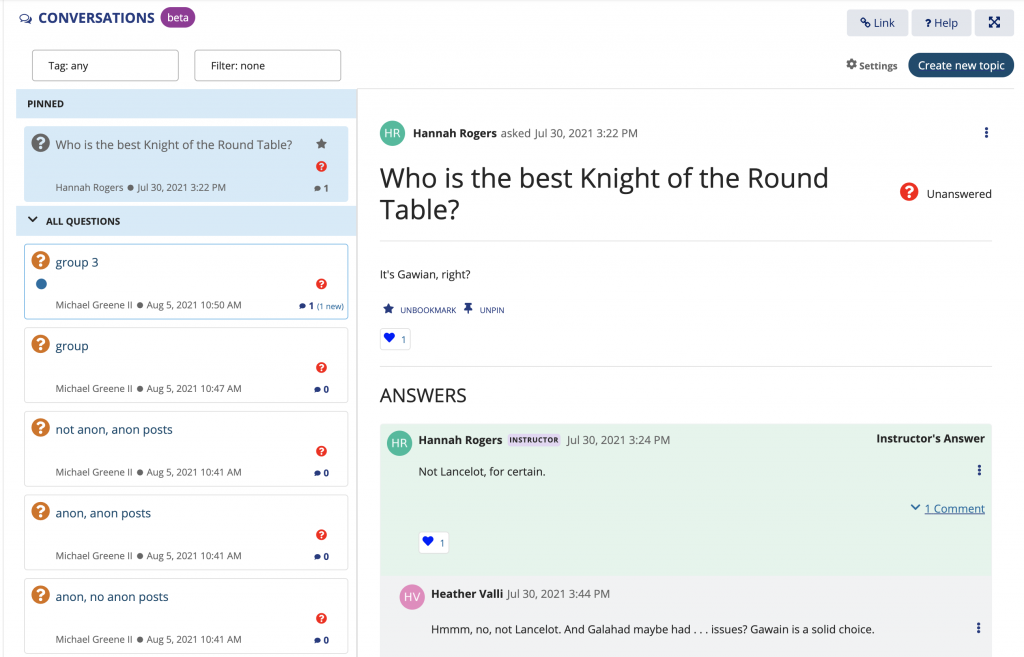The image size is (1024, 657).
Task: Click the Unanswered question mark badge
Action: point(908,194)
